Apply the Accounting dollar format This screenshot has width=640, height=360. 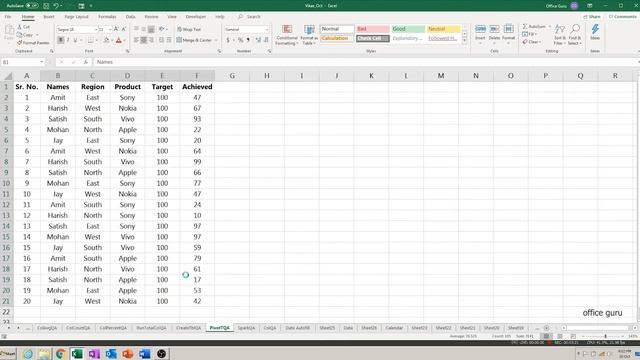point(228,40)
